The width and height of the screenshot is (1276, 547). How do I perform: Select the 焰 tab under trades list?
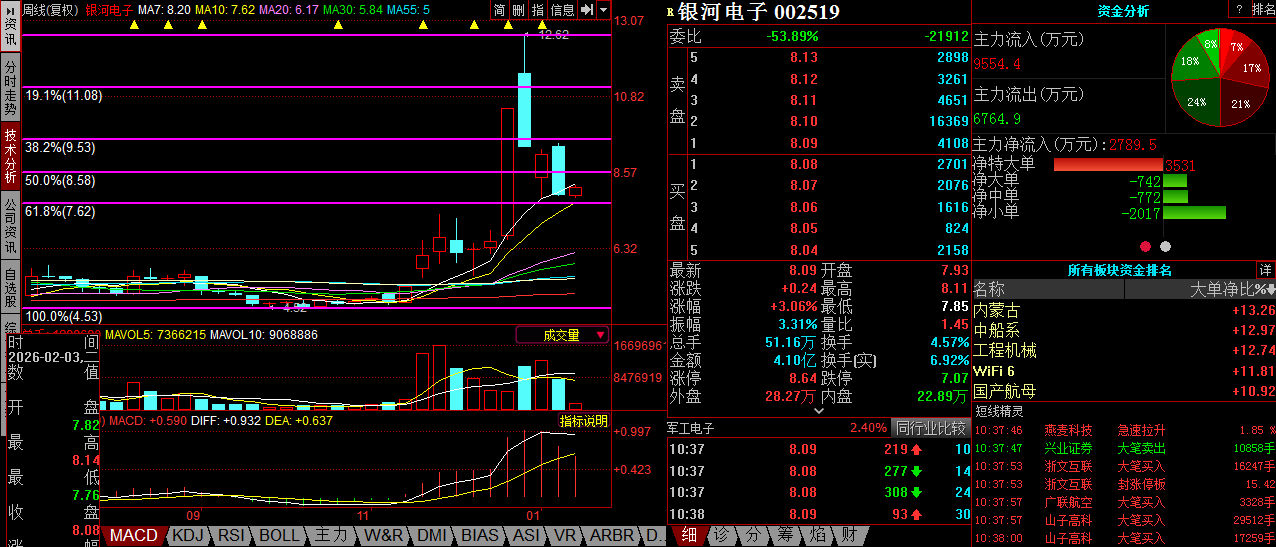click(816, 535)
